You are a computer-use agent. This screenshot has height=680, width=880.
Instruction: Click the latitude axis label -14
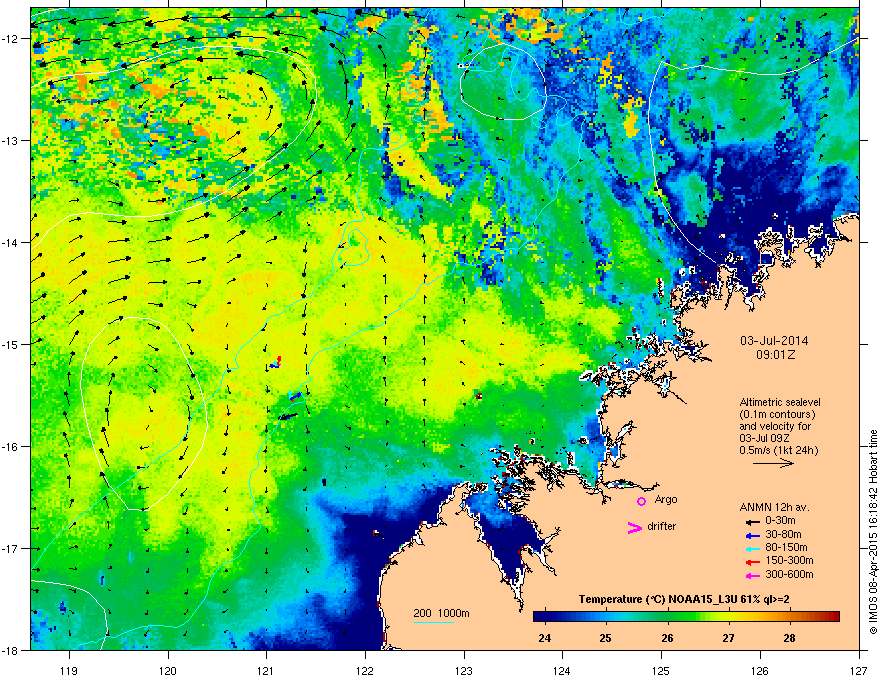coord(11,243)
